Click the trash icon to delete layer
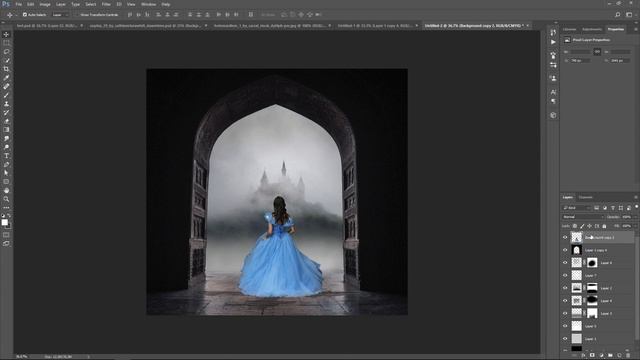 (x=628, y=356)
